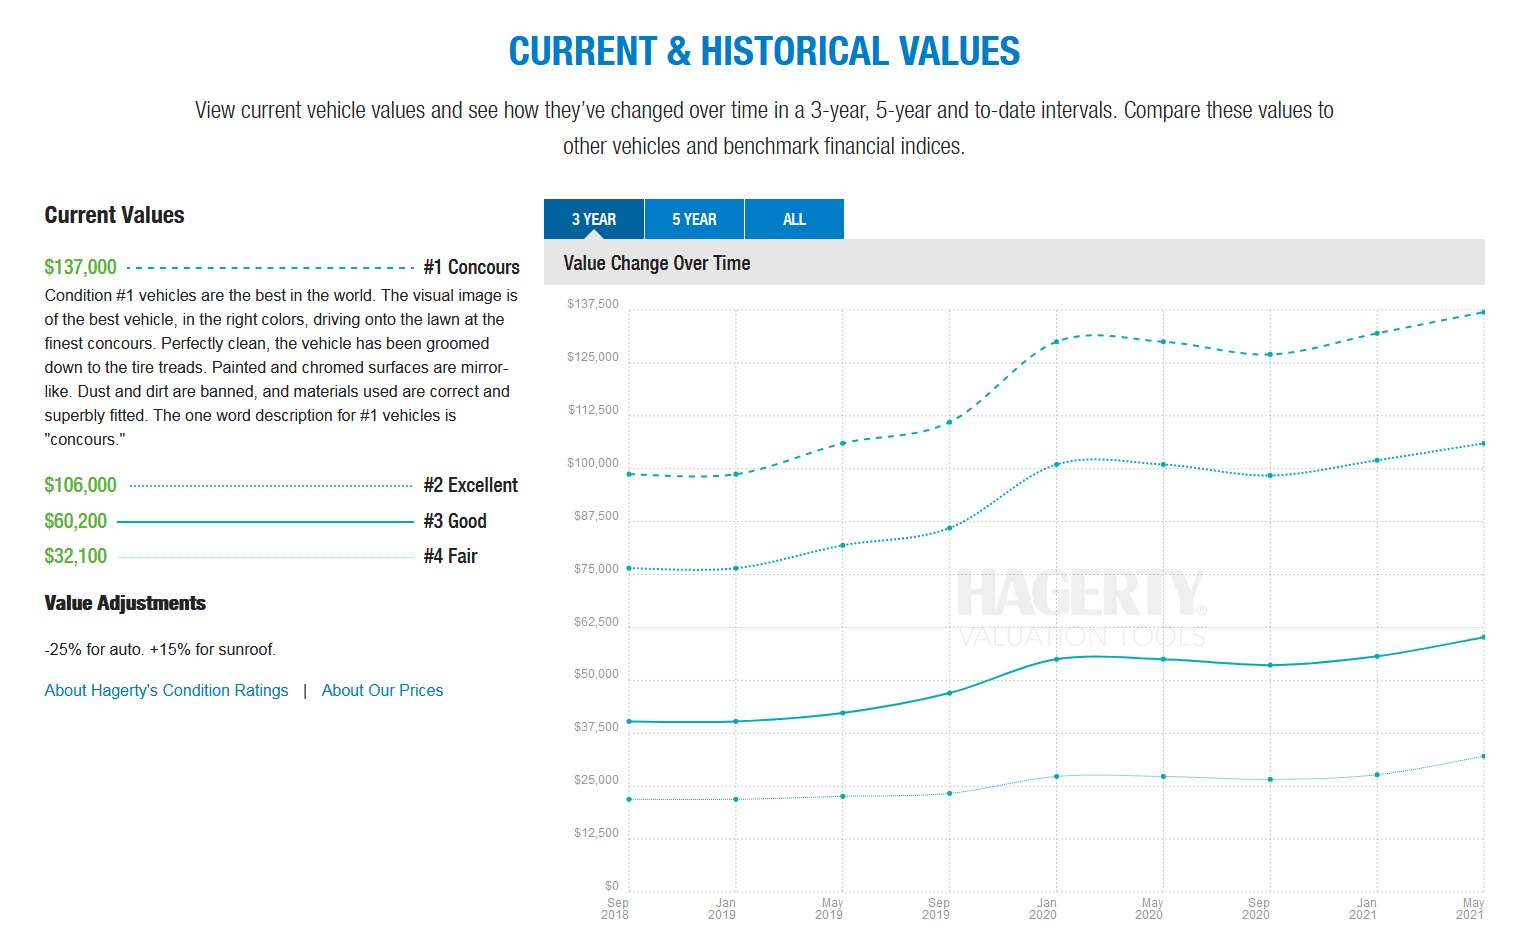The height and width of the screenshot is (948, 1536).
Task: Select Fair line data point at May 2021
Action: click(x=1483, y=756)
